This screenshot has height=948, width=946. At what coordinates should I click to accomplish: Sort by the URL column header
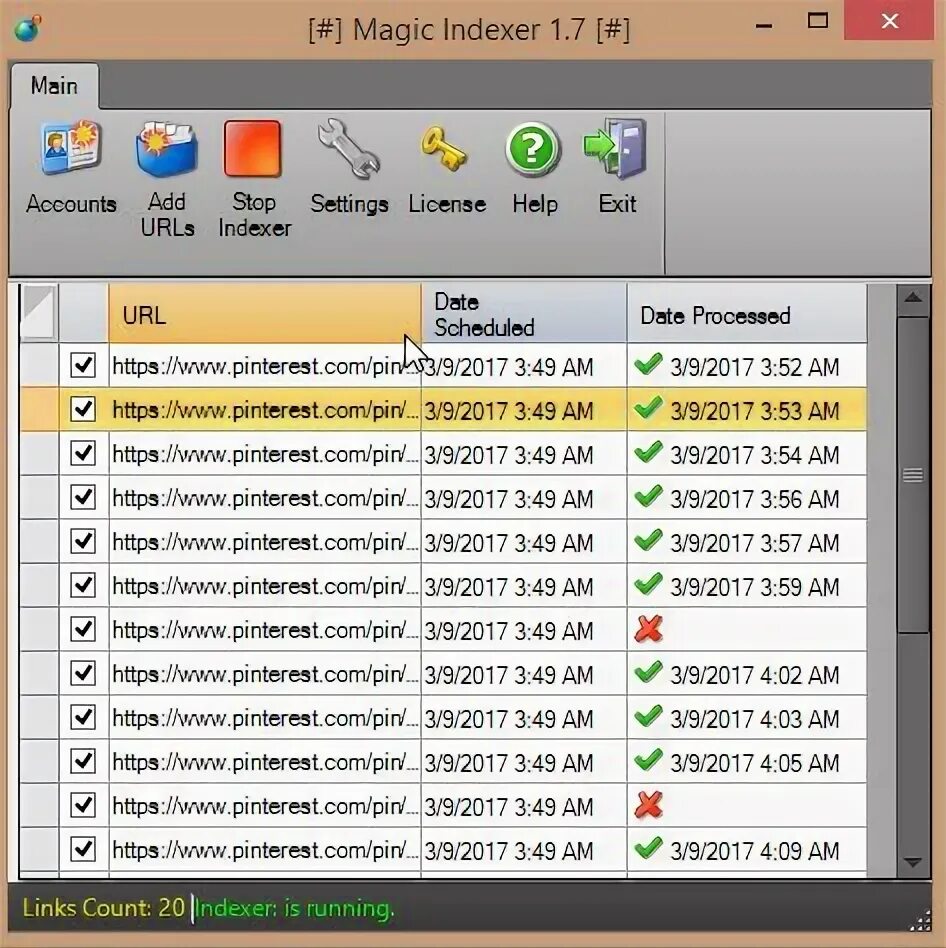200,314
